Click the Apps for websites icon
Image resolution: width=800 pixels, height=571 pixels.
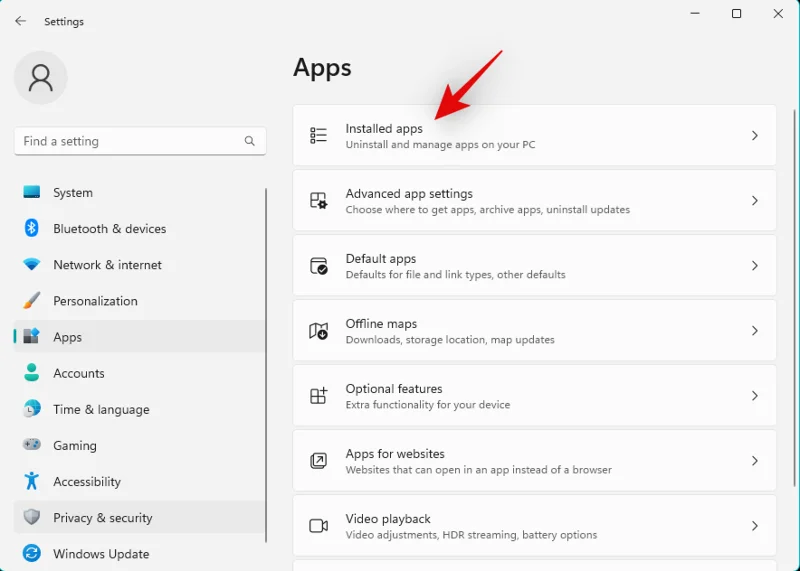click(x=318, y=461)
